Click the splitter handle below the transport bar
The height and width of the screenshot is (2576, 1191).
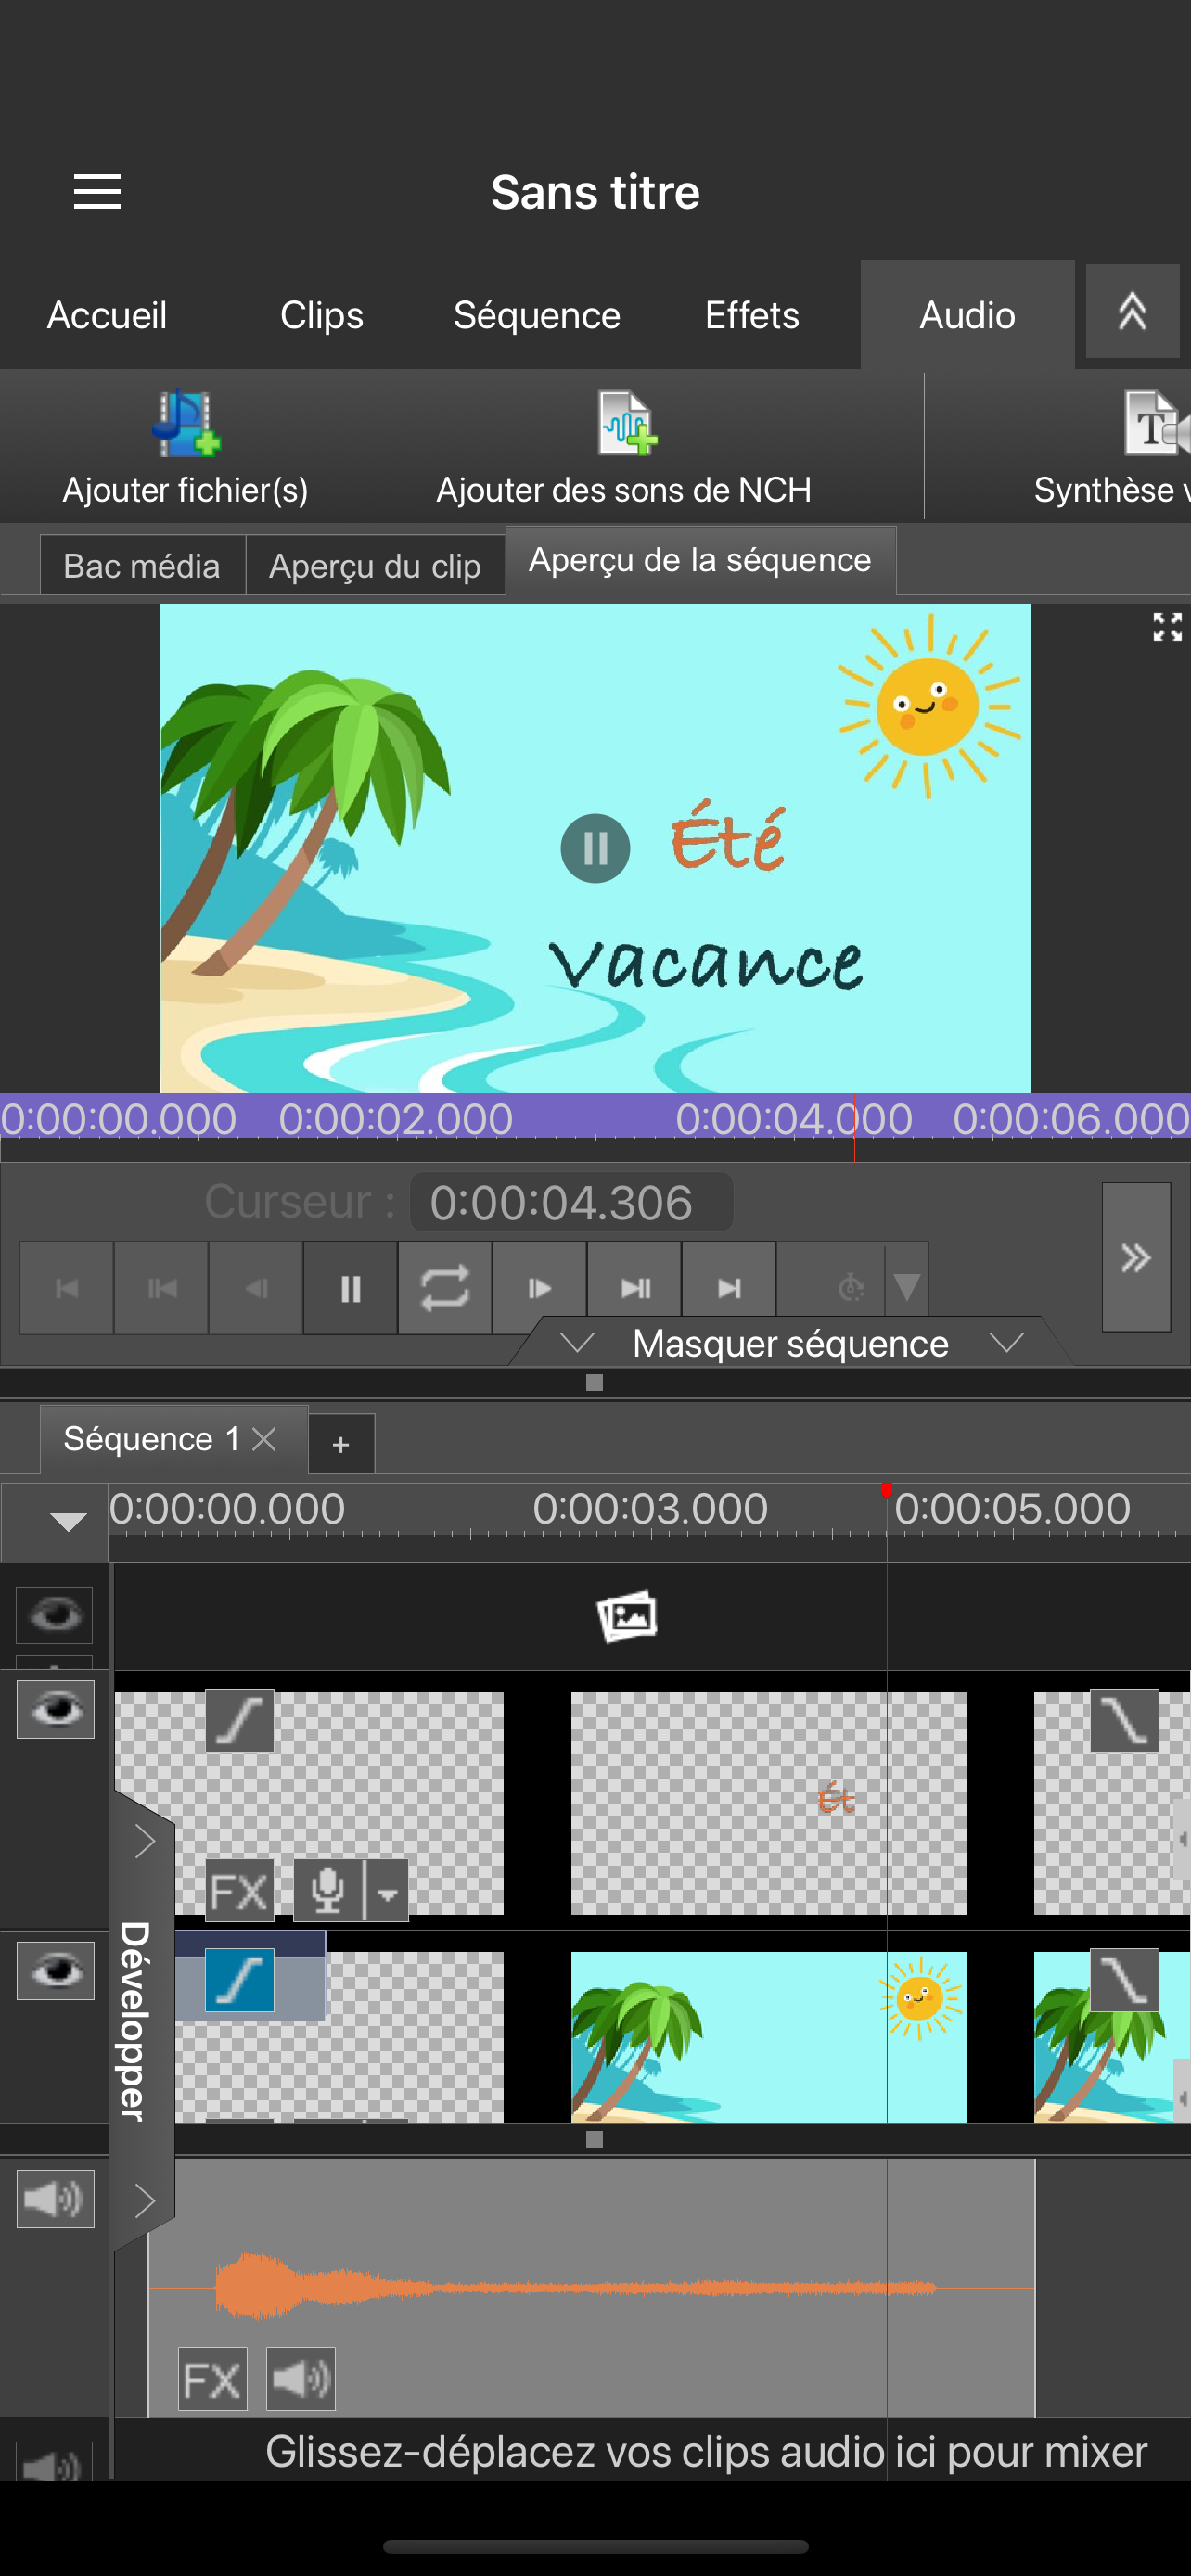click(595, 1382)
